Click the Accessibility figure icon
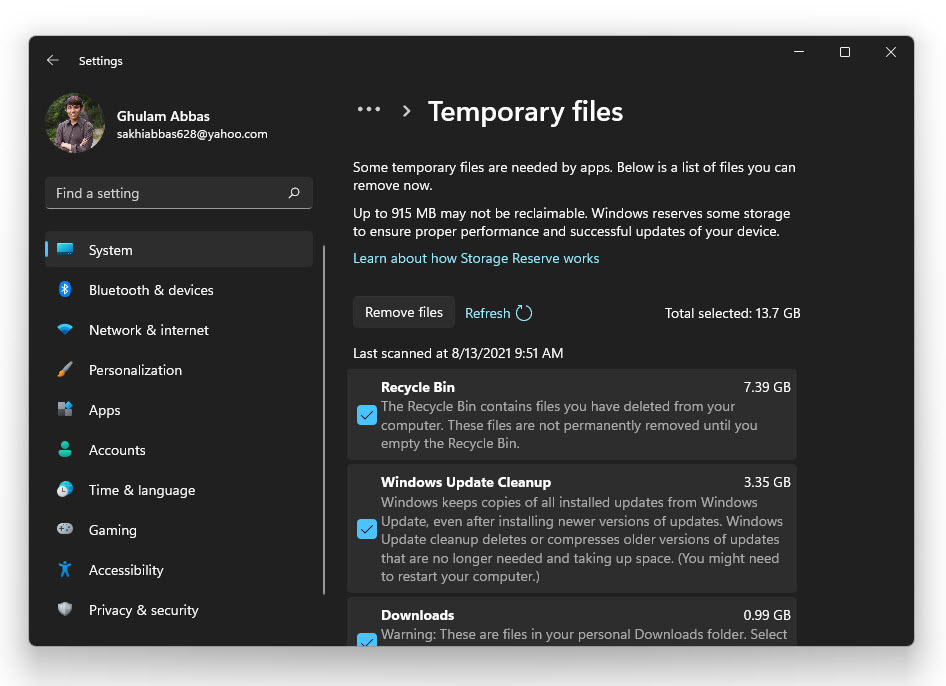The height and width of the screenshot is (686, 946). coord(65,569)
